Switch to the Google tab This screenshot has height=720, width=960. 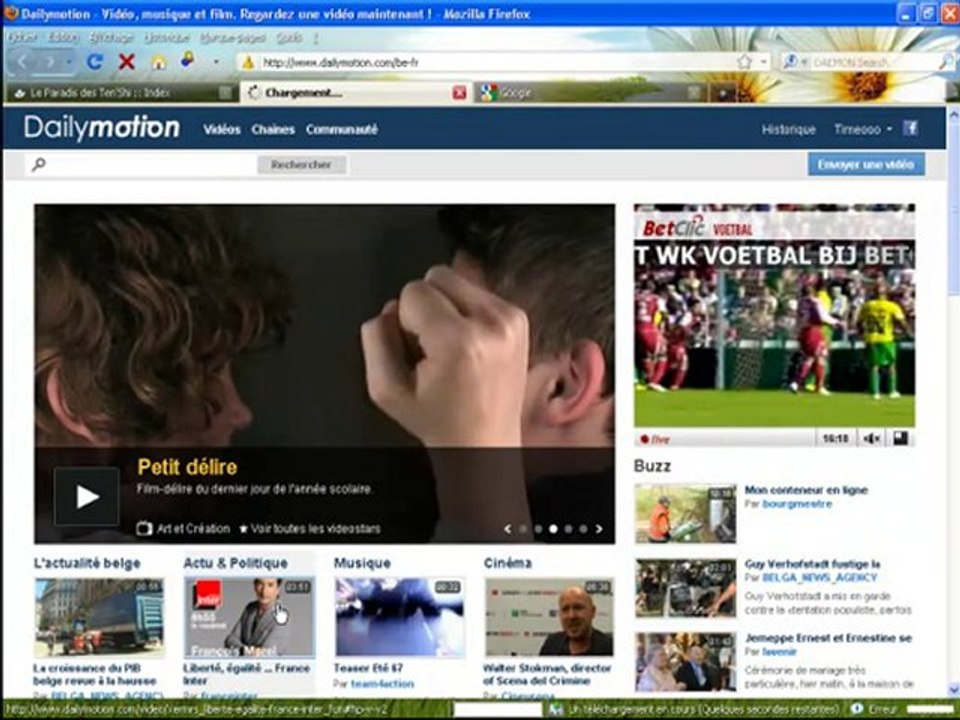pos(590,92)
